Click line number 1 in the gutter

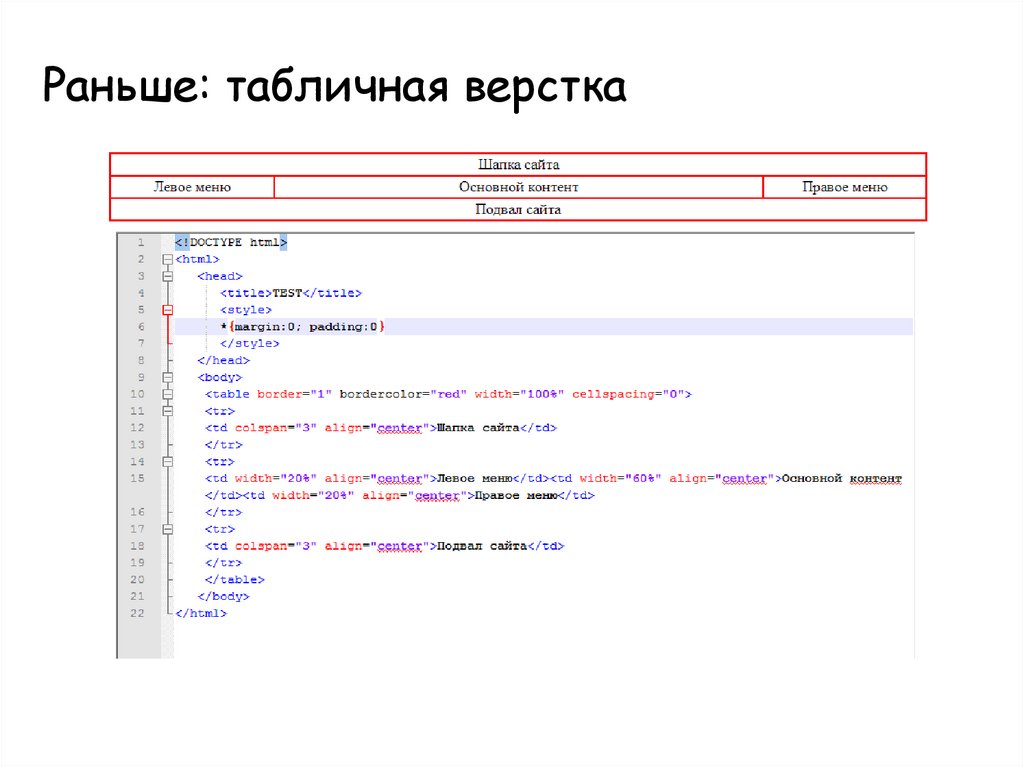click(140, 242)
